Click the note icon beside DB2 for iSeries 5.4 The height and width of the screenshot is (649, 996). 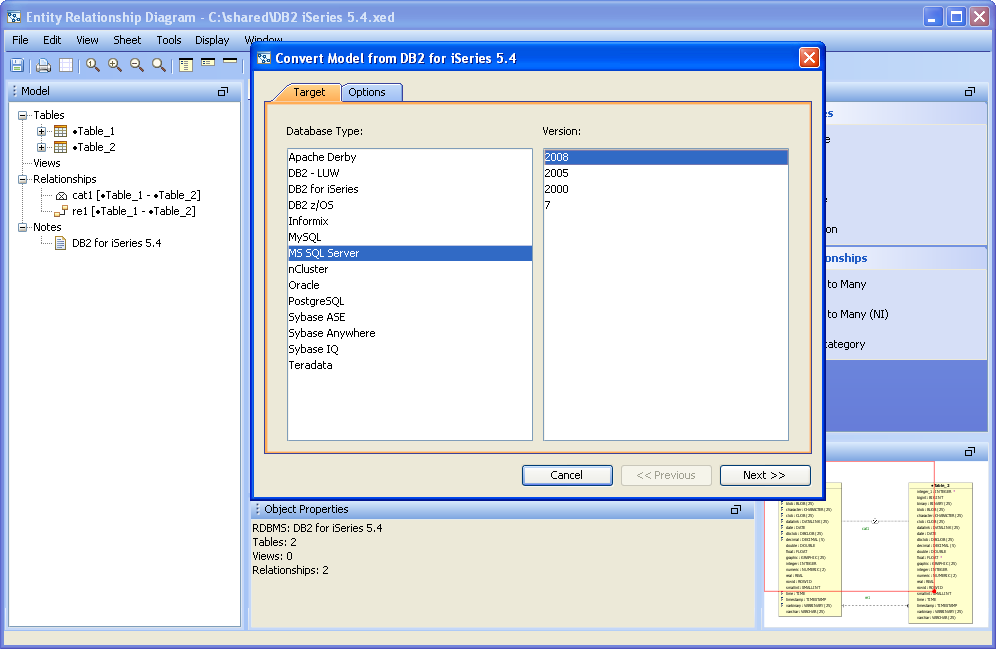(x=60, y=243)
